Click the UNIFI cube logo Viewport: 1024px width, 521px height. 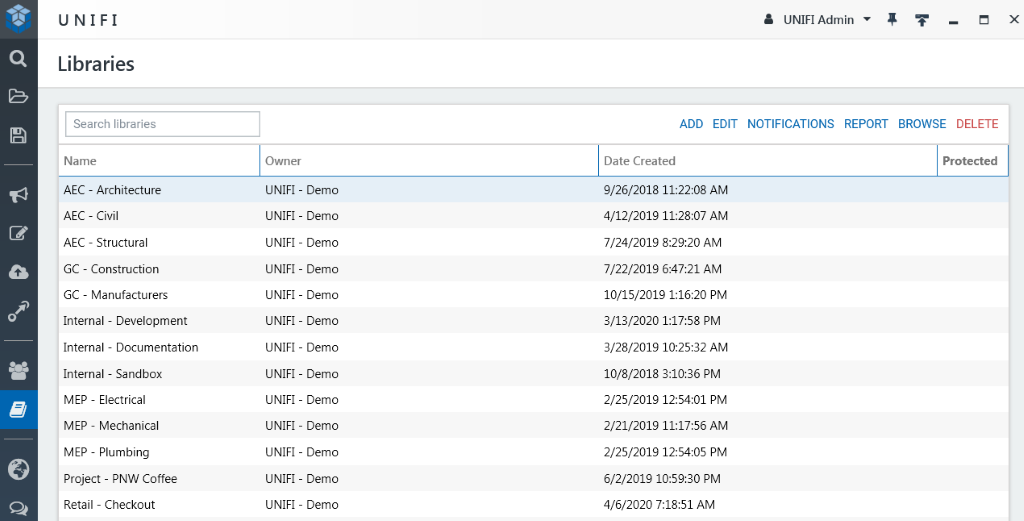pyautogui.click(x=18, y=18)
